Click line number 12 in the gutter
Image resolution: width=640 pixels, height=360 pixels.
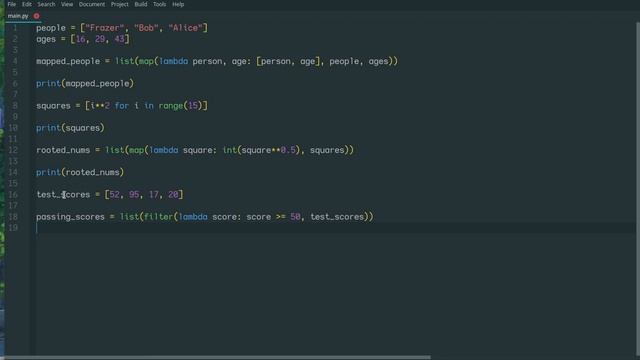pos(13,150)
